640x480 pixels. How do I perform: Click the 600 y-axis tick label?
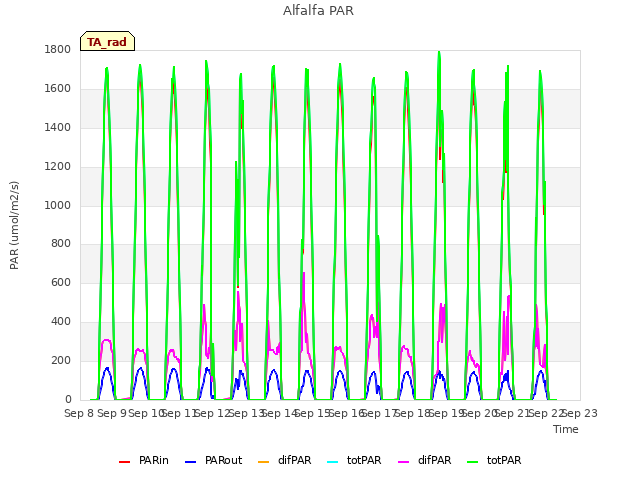tap(61, 282)
